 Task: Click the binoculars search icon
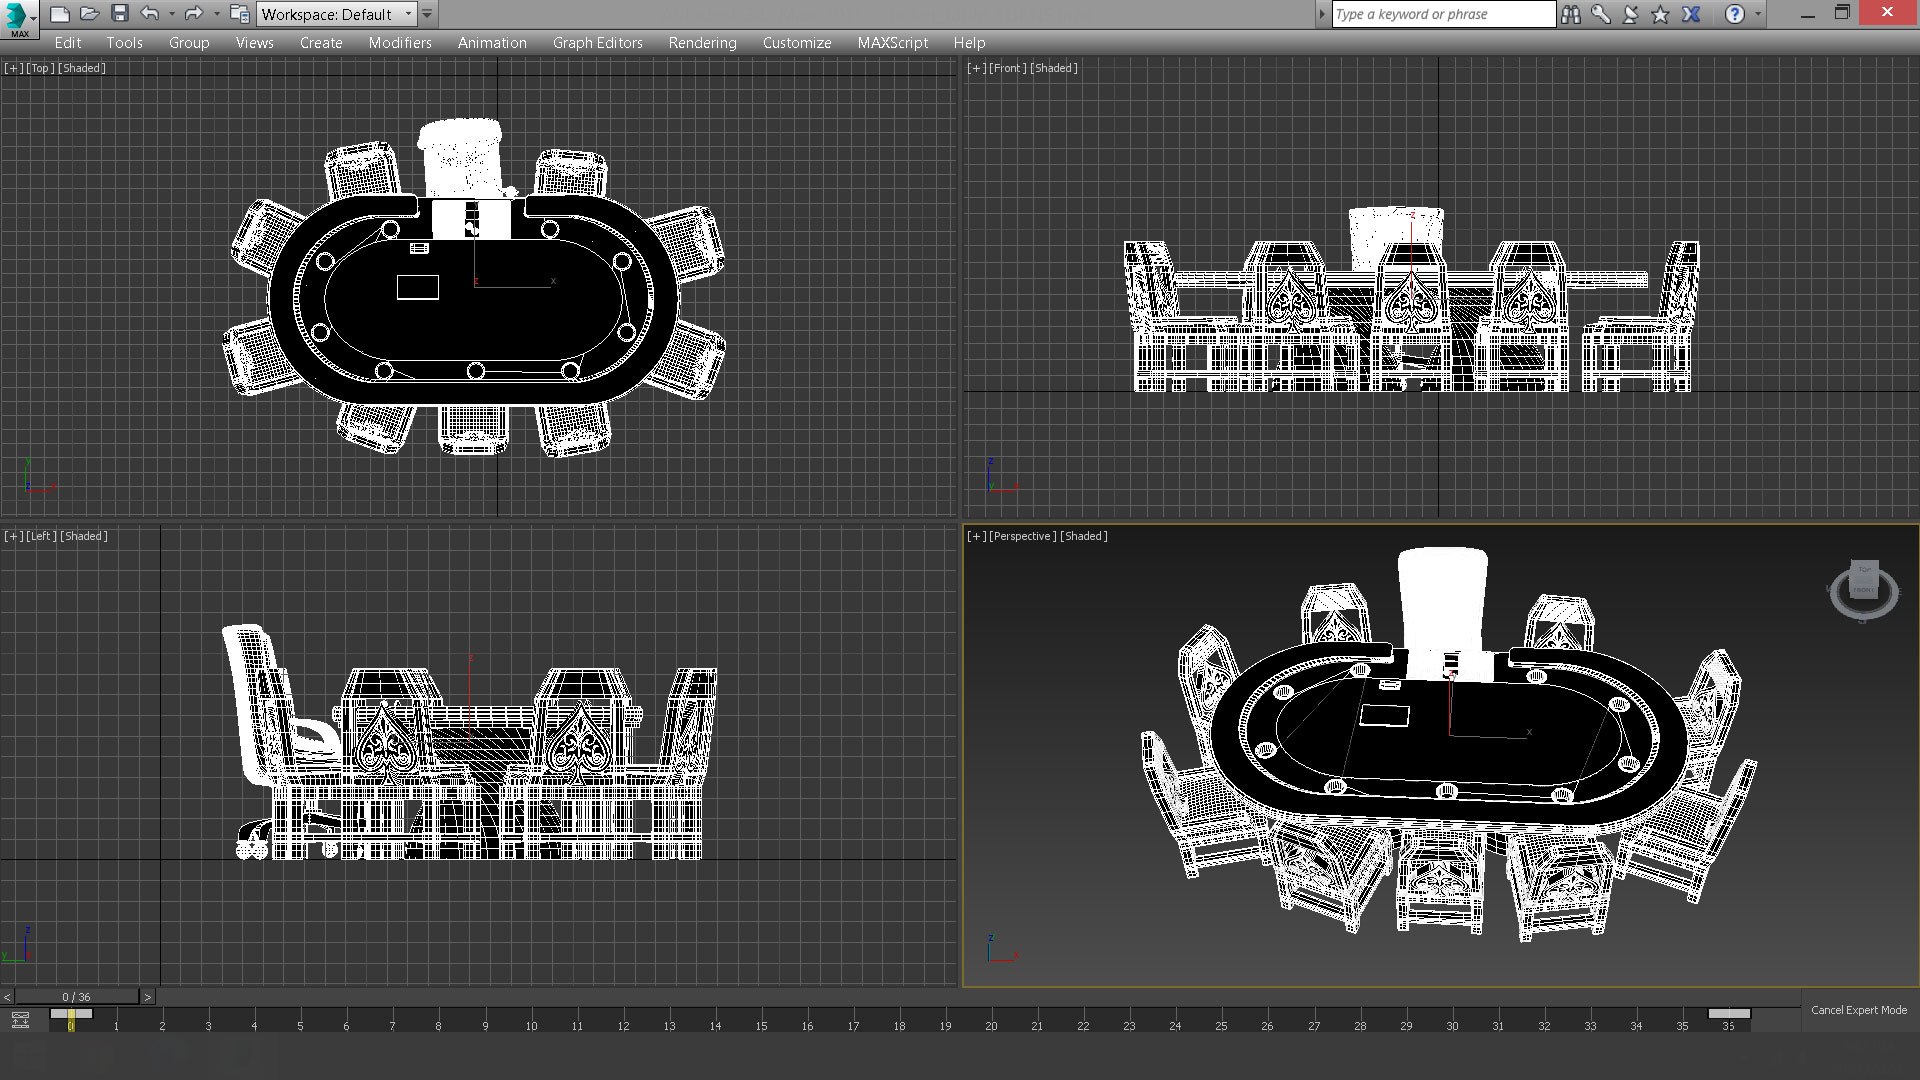[1571, 14]
